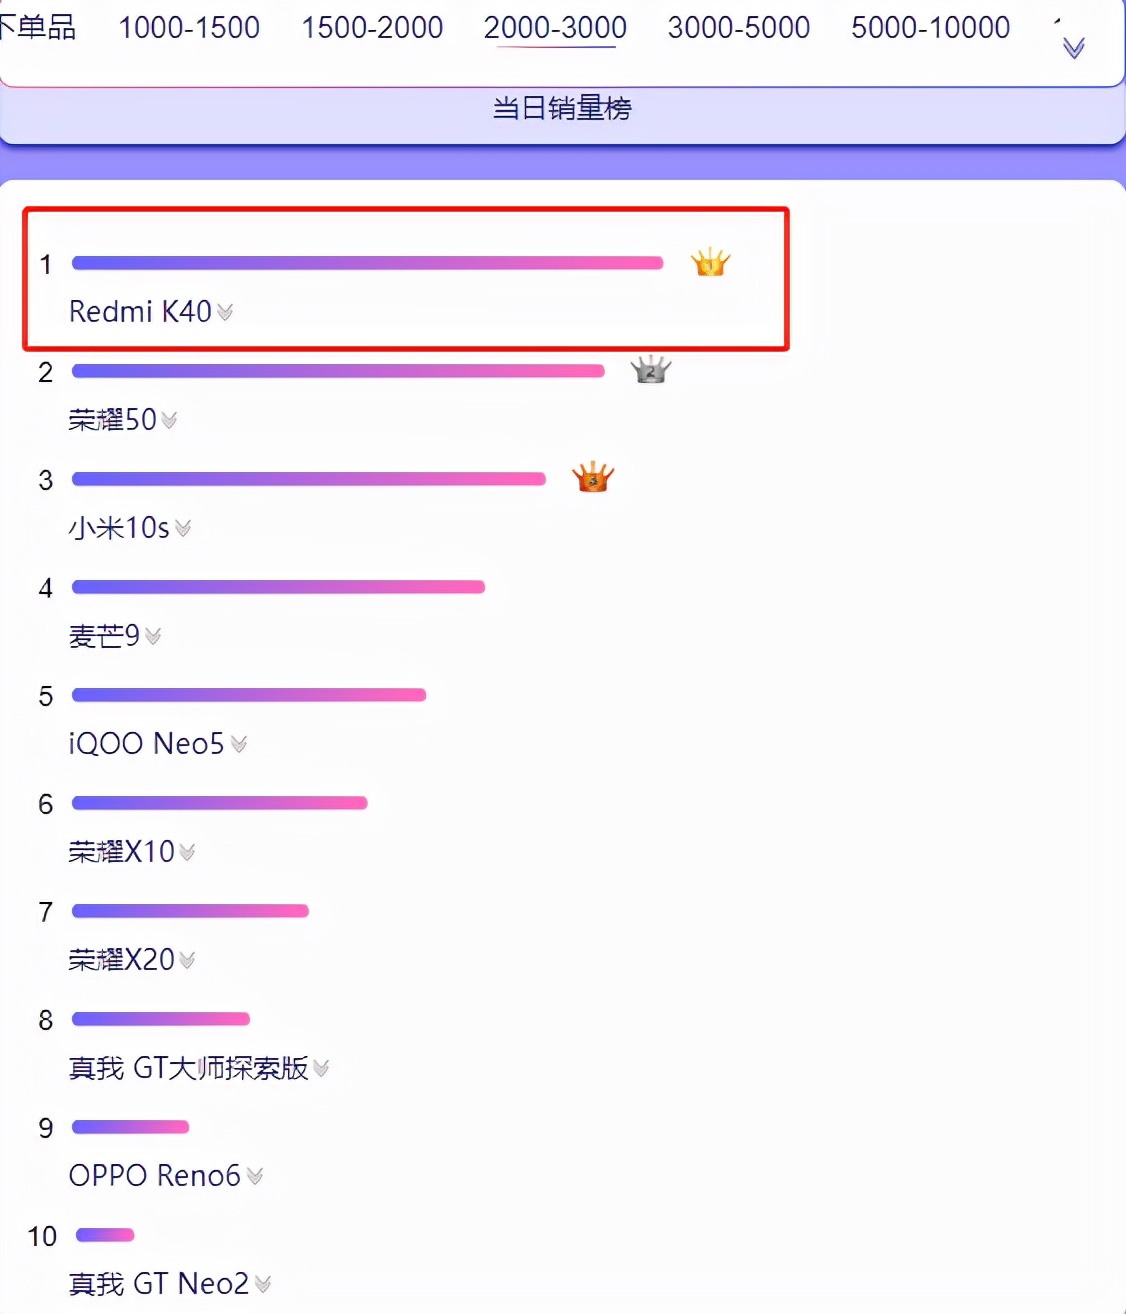Expand the price range list with the chevron

pyautogui.click(x=1073, y=48)
